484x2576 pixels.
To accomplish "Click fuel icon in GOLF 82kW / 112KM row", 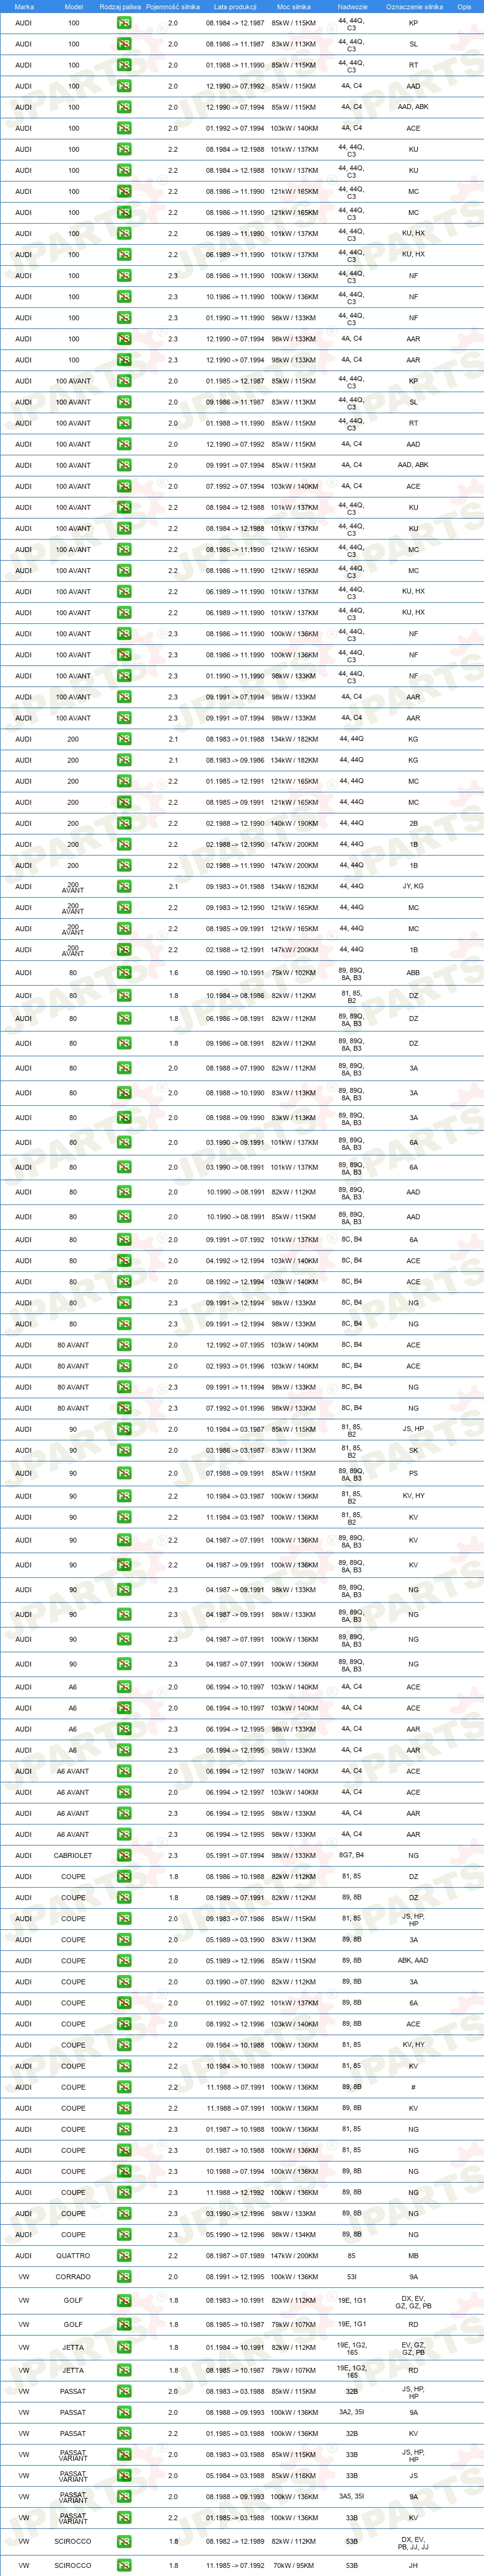I will [124, 2300].
